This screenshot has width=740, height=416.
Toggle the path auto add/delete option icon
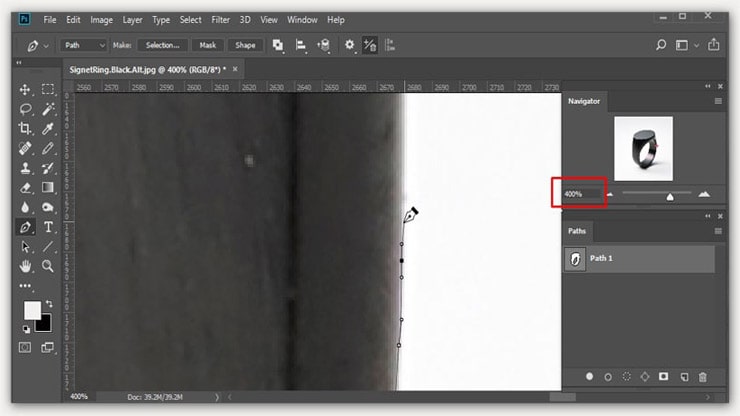coord(370,45)
